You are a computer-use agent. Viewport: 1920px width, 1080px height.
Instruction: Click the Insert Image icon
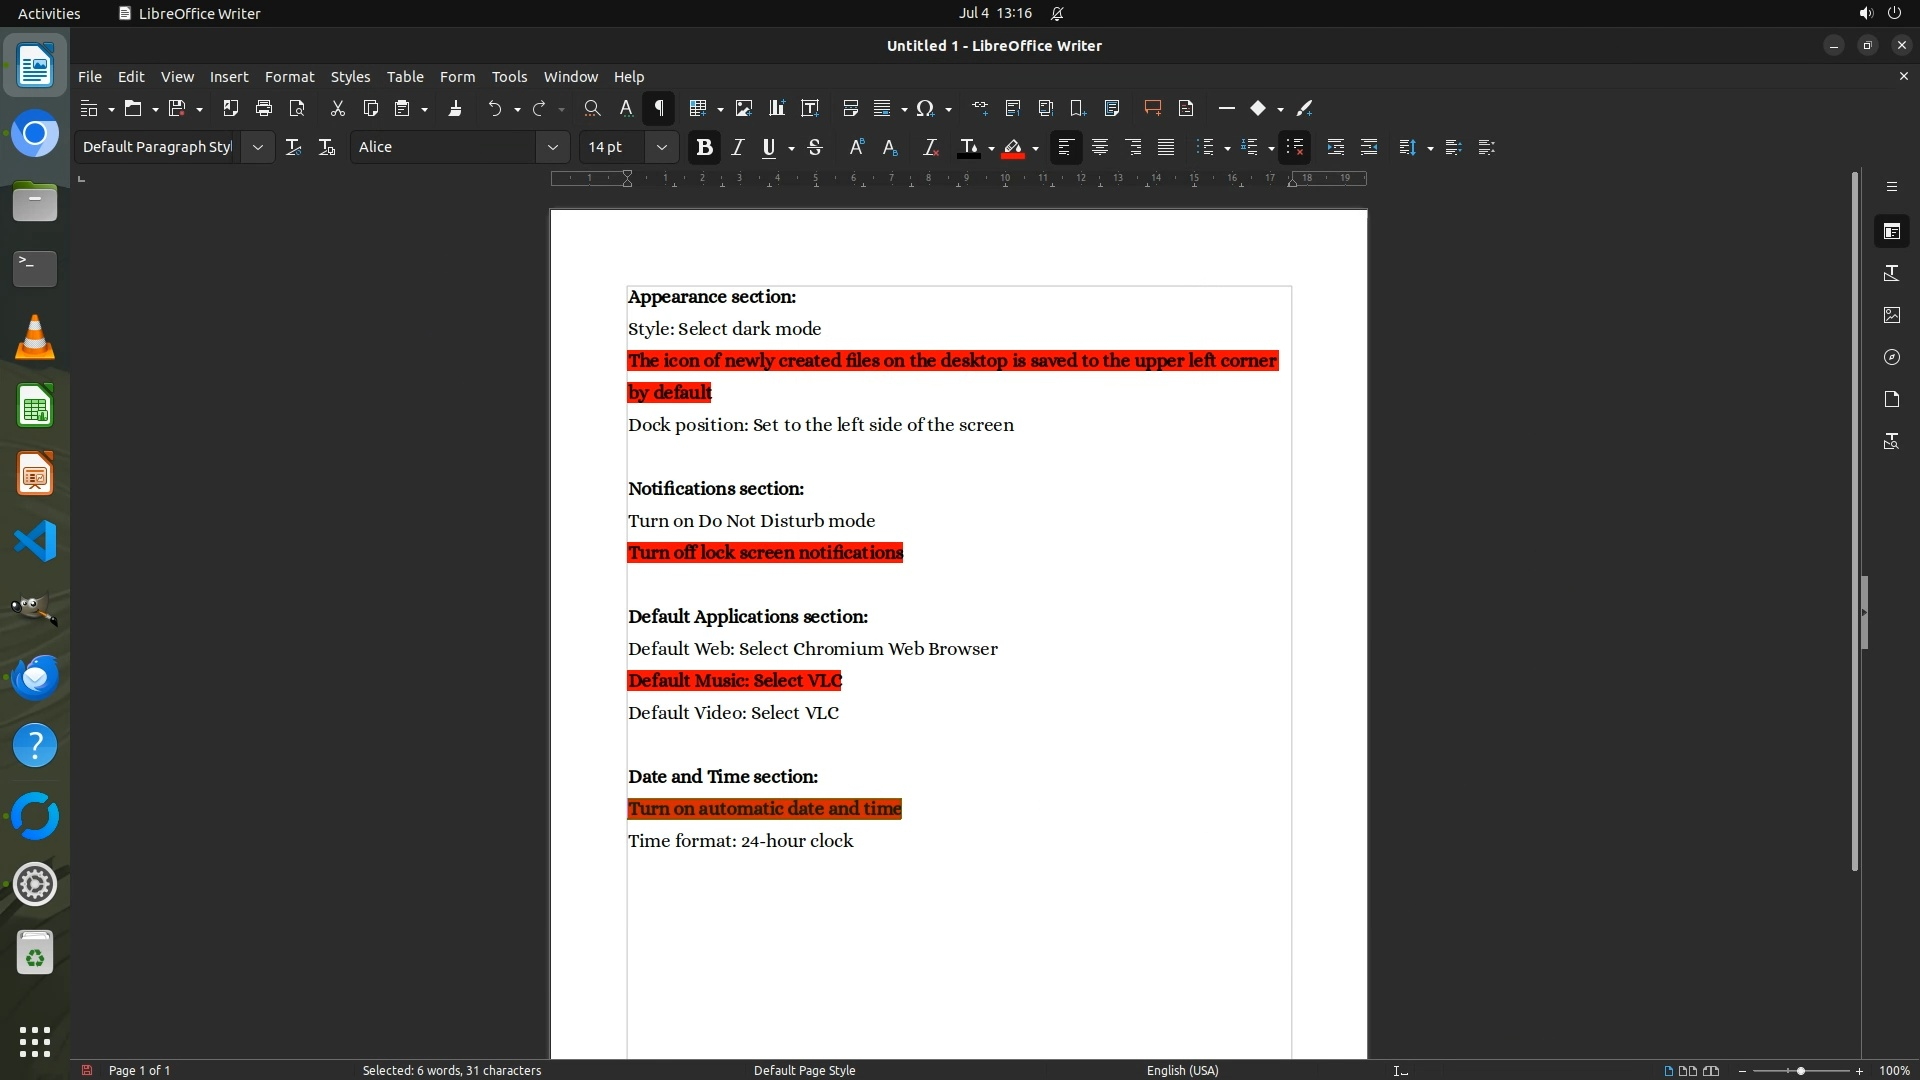click(743, 108)
